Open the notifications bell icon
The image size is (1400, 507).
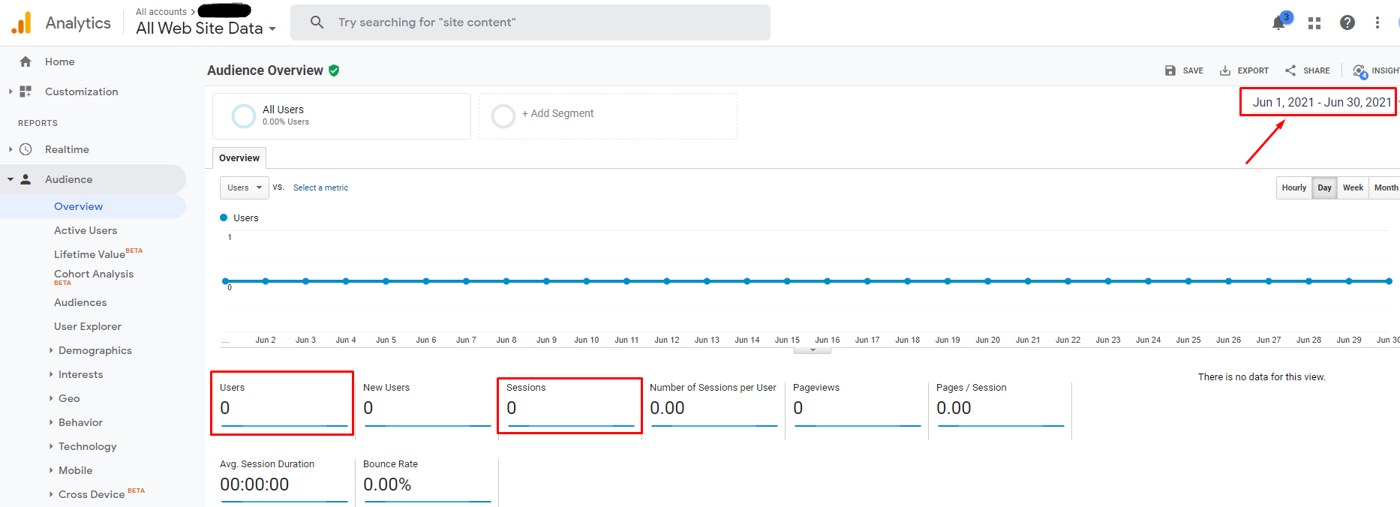[1279, 22]
